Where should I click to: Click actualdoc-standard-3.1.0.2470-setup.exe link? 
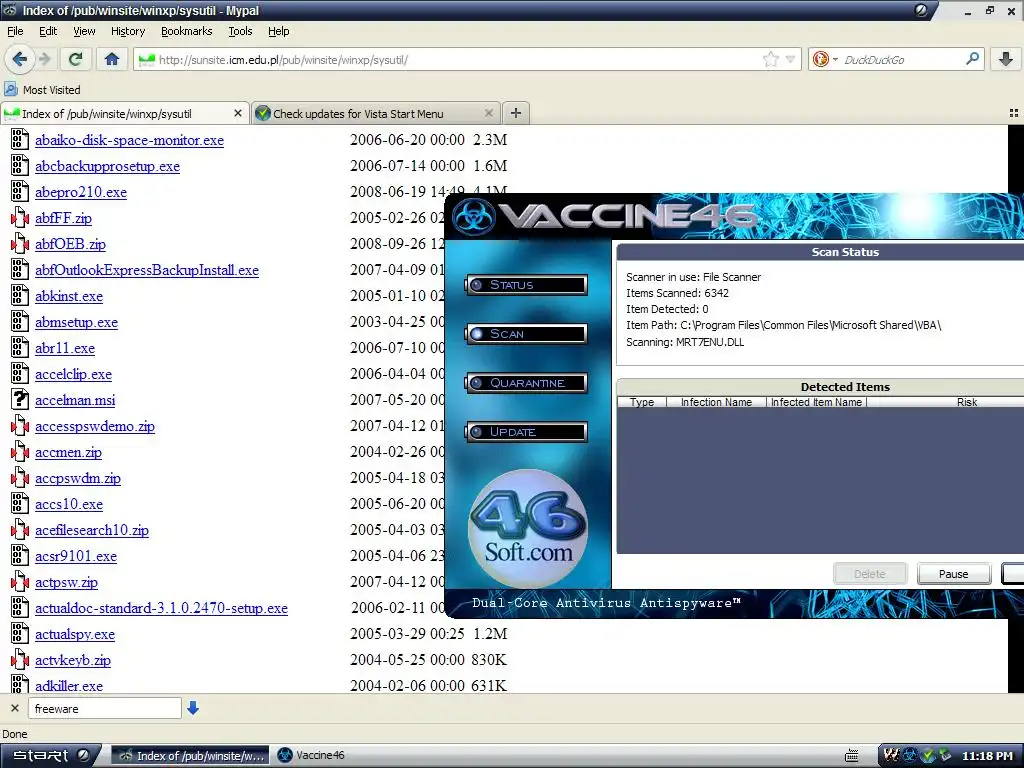pos(161,608)
